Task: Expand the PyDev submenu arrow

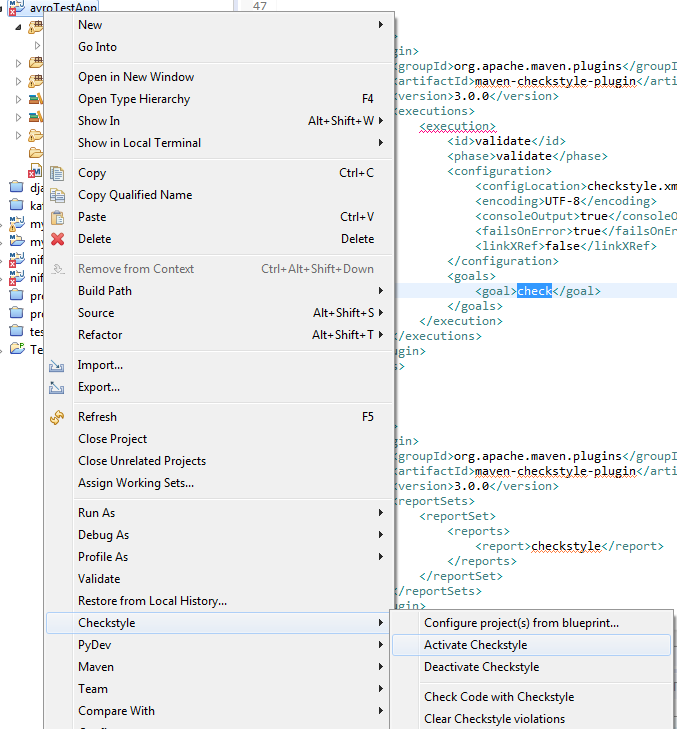Action: tap(381, 645)
